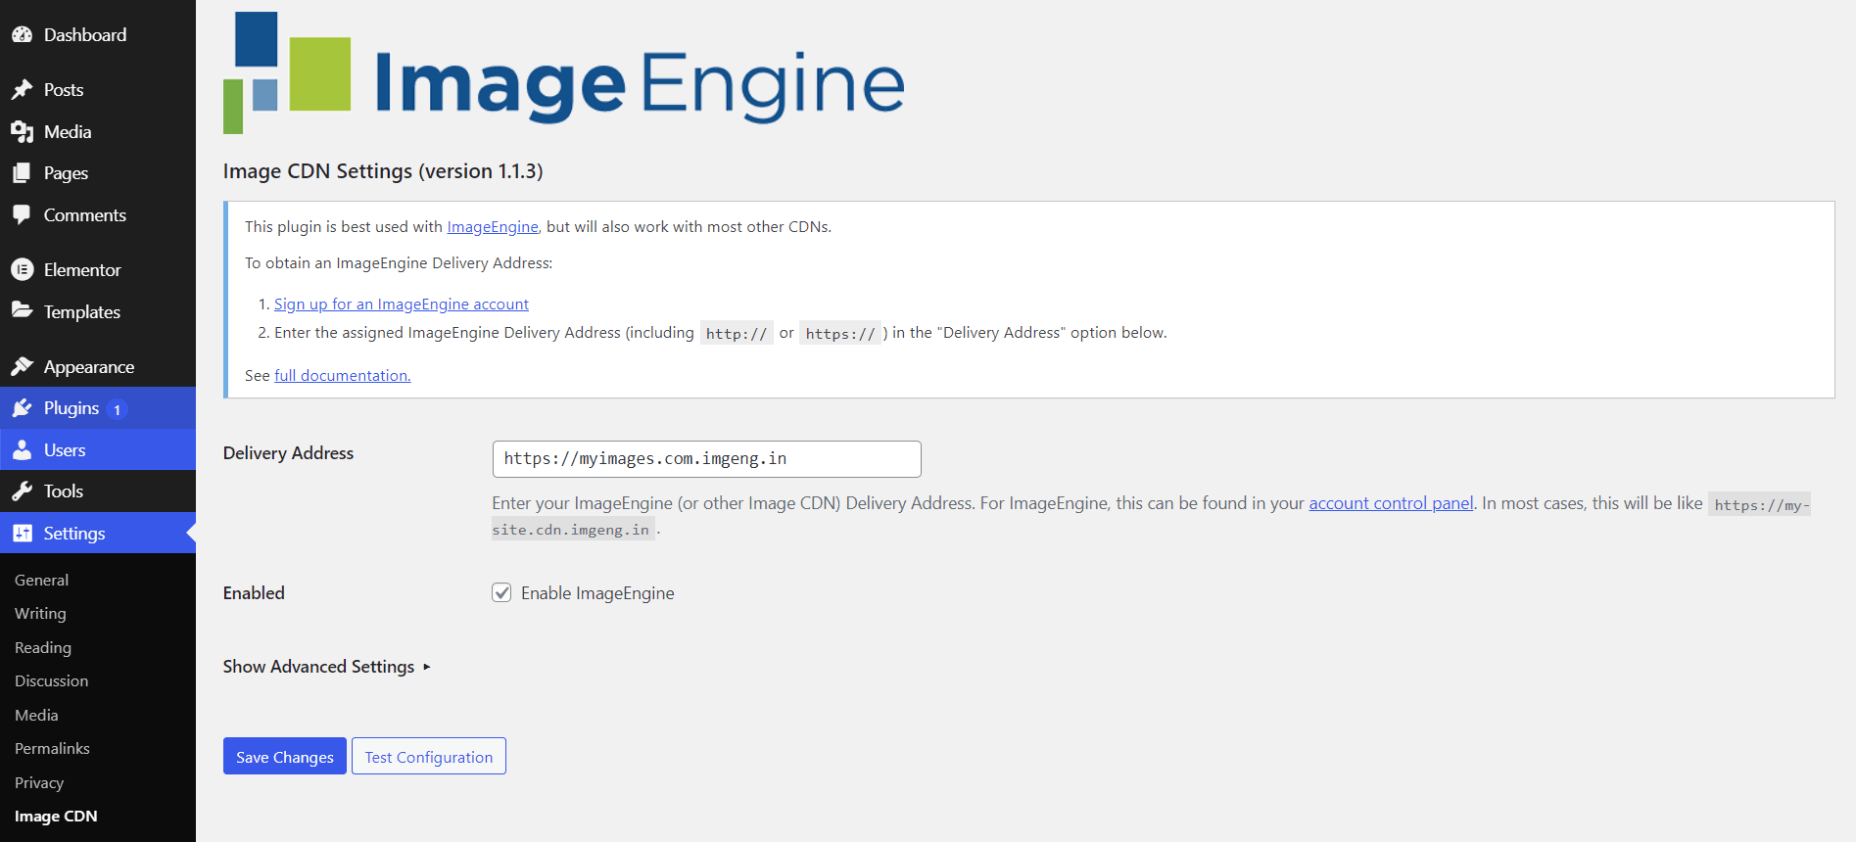
Task: Click the Templates folder icon
Action: [22, 311]
